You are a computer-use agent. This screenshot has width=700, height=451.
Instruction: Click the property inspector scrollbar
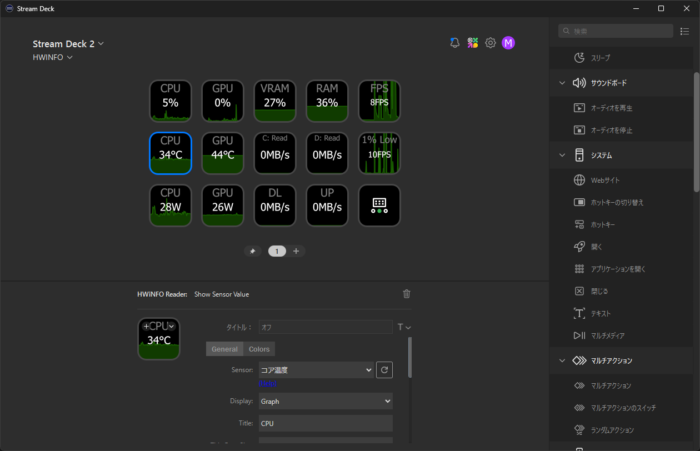point(410,357)
